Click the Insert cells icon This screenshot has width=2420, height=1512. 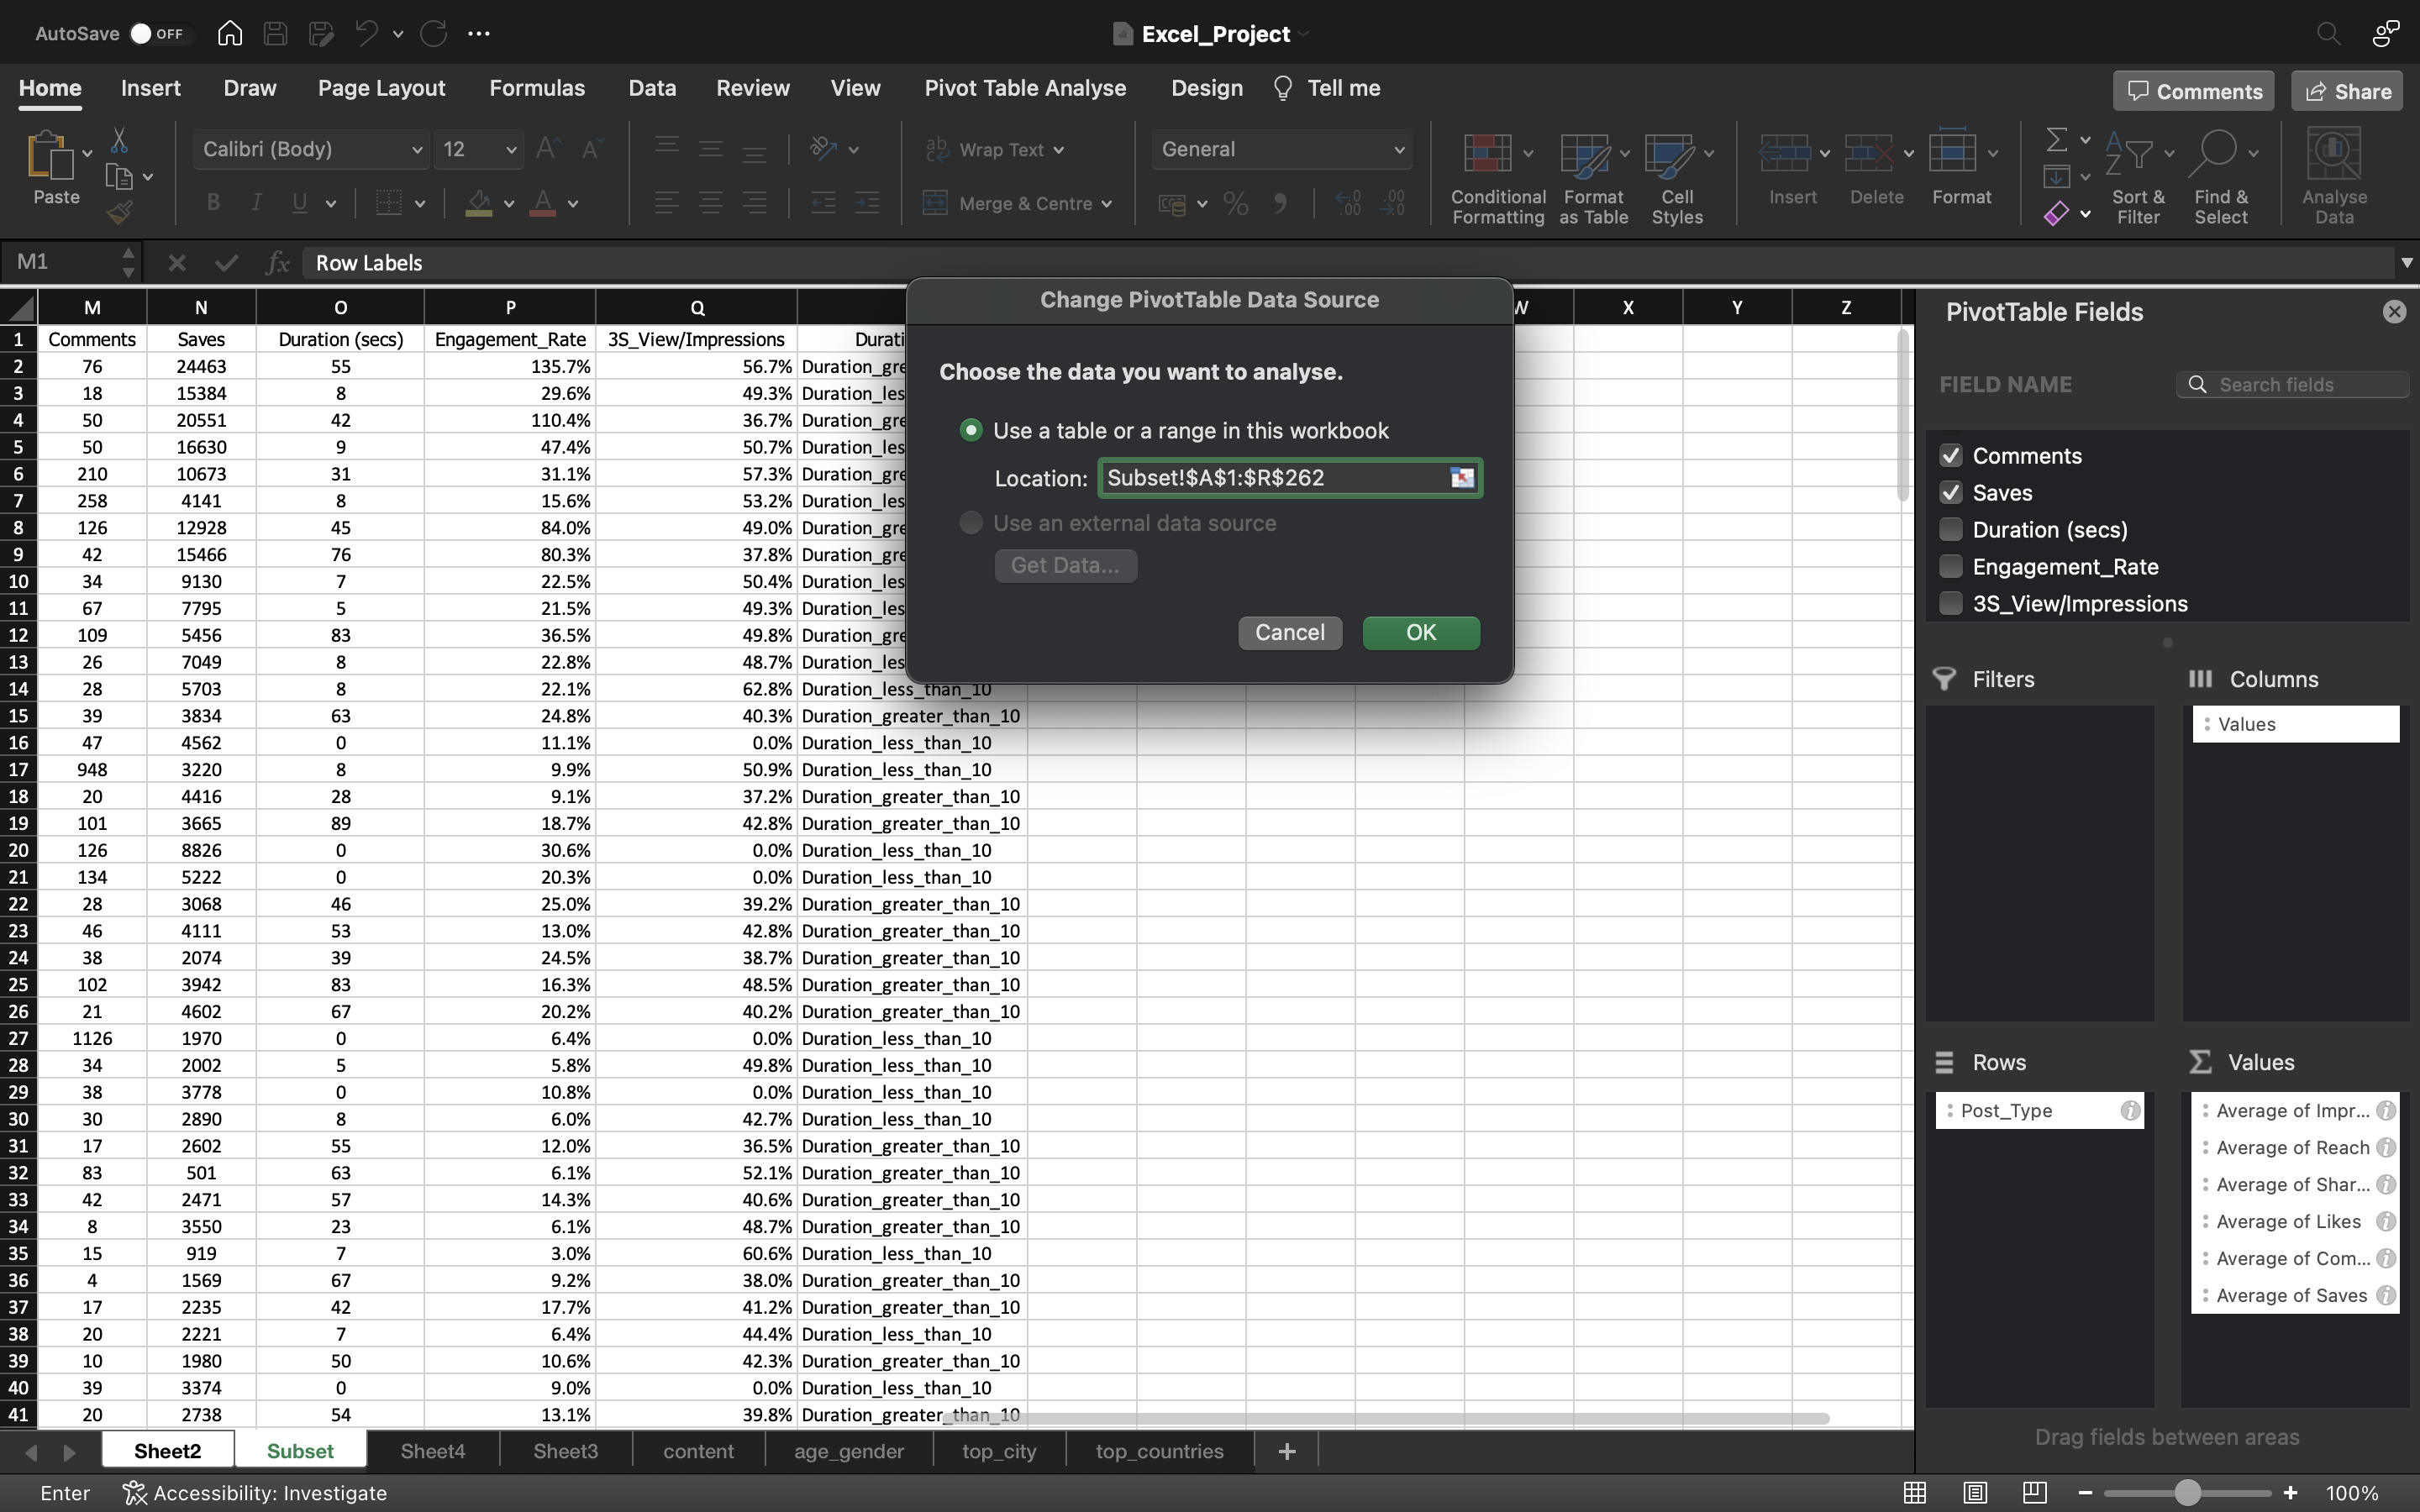point(1784,153)
